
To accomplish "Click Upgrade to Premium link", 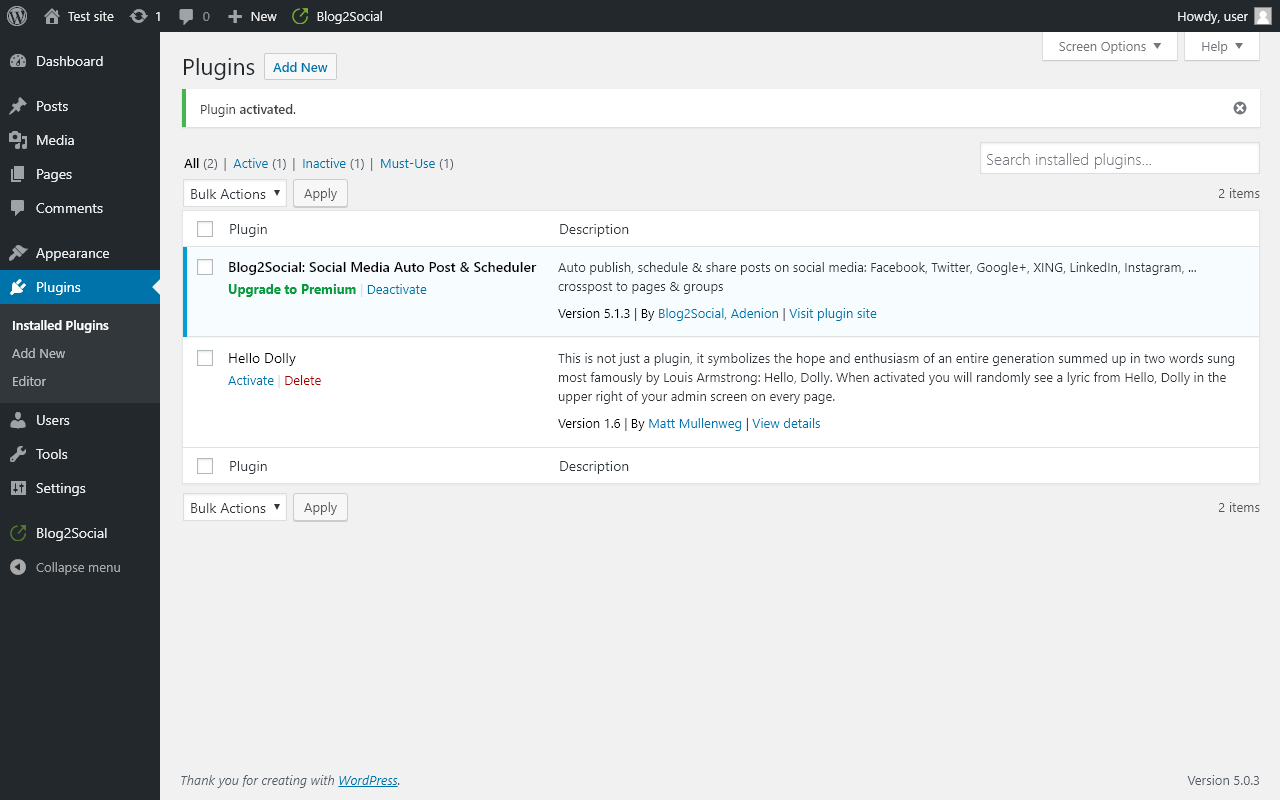I will pyautogui.click(x=292, y=289).
